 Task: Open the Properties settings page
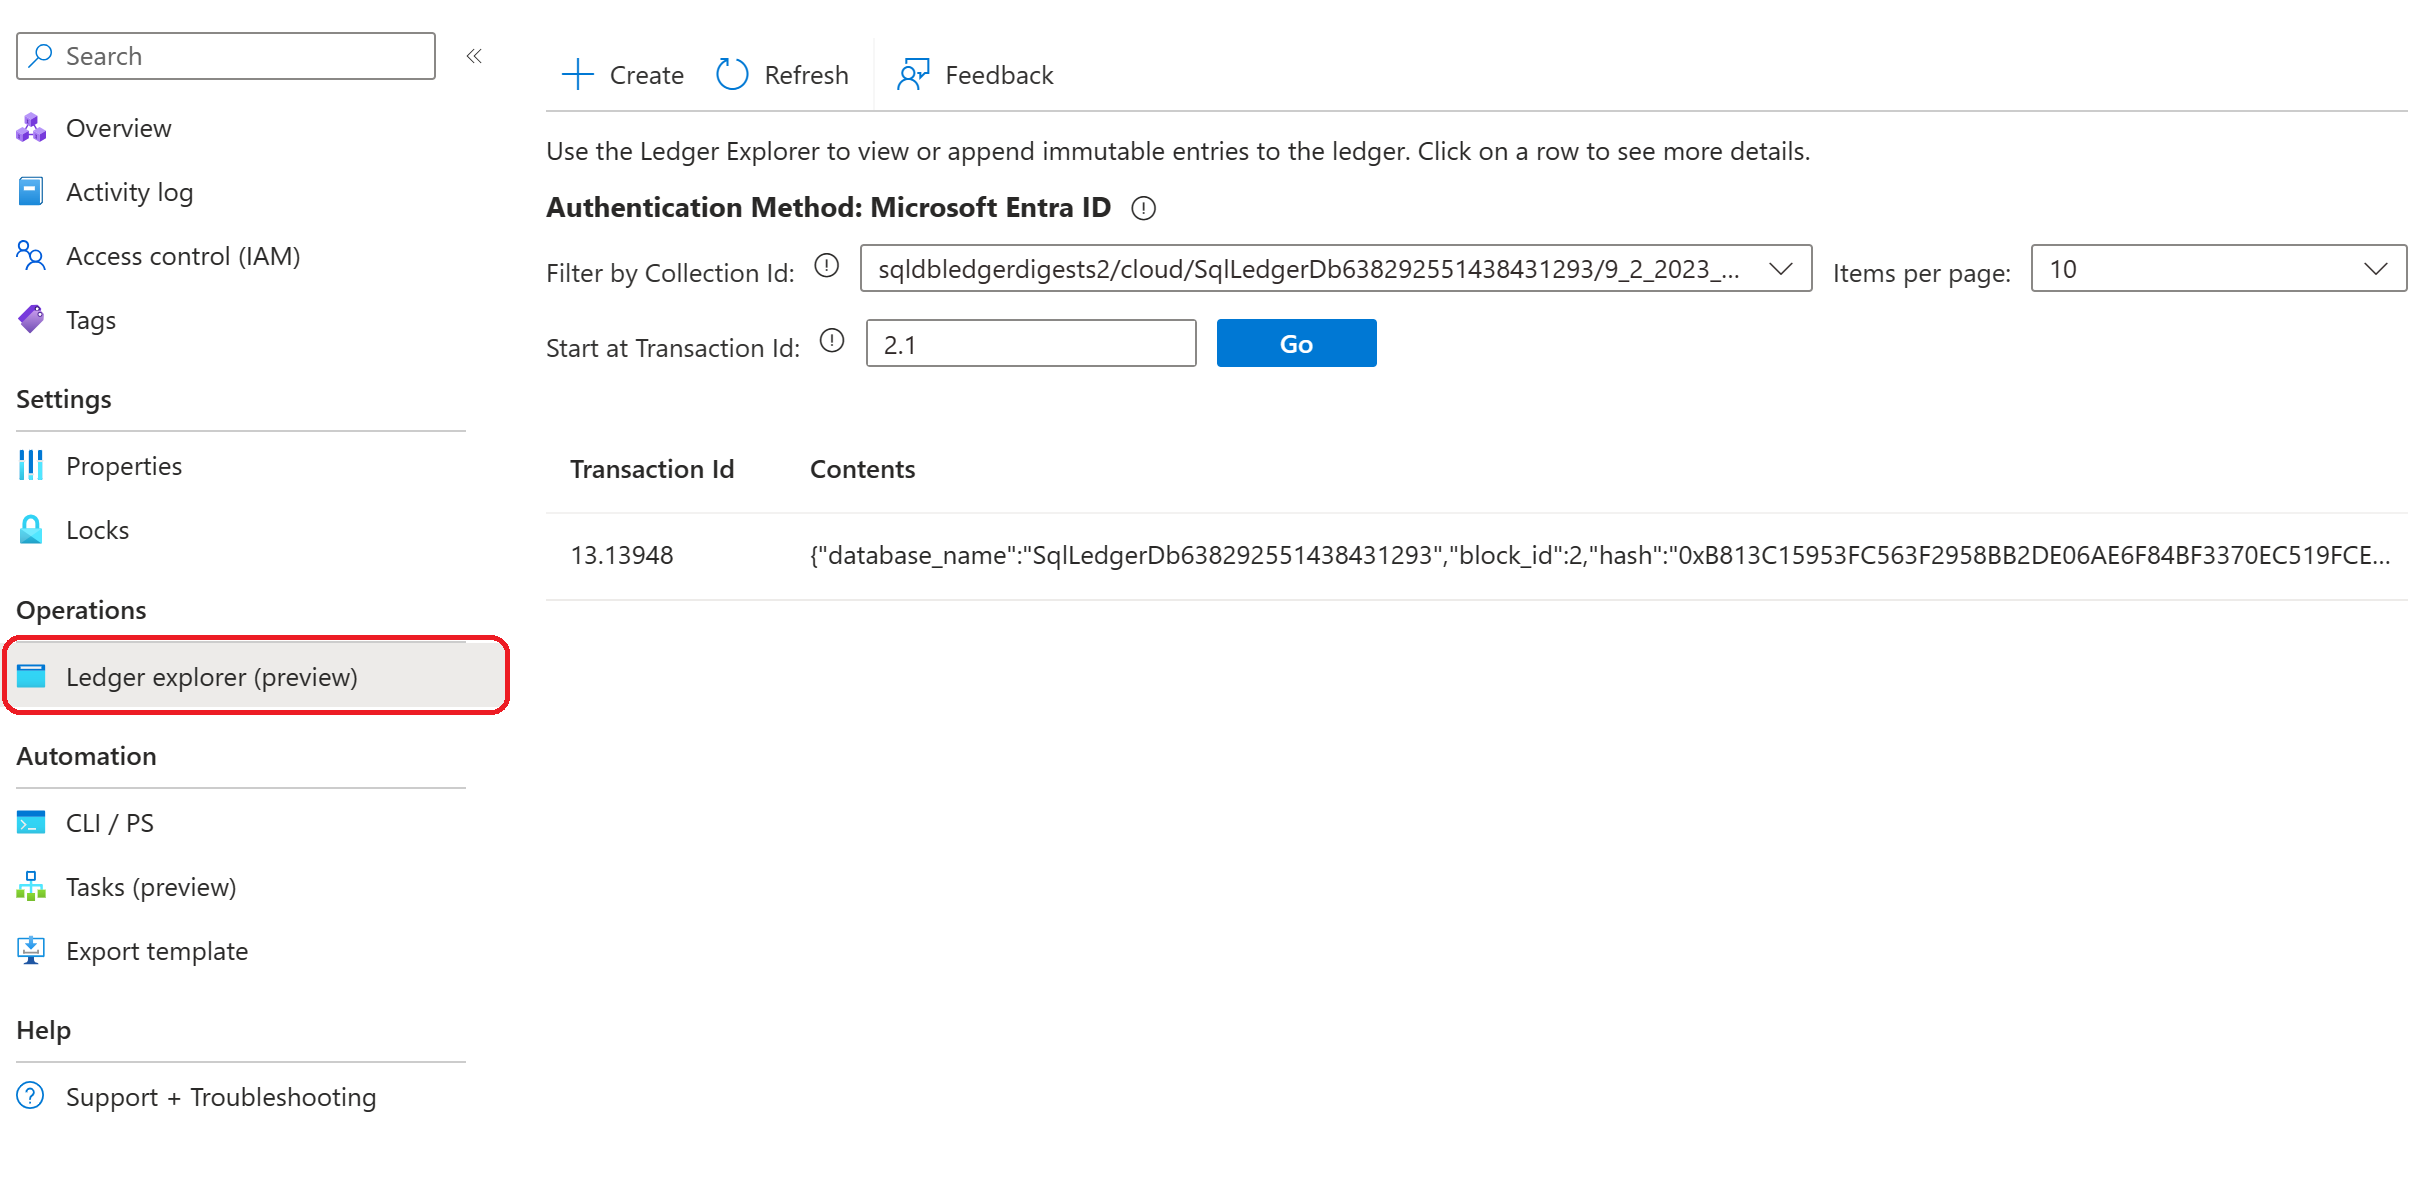tap(123, 466)
